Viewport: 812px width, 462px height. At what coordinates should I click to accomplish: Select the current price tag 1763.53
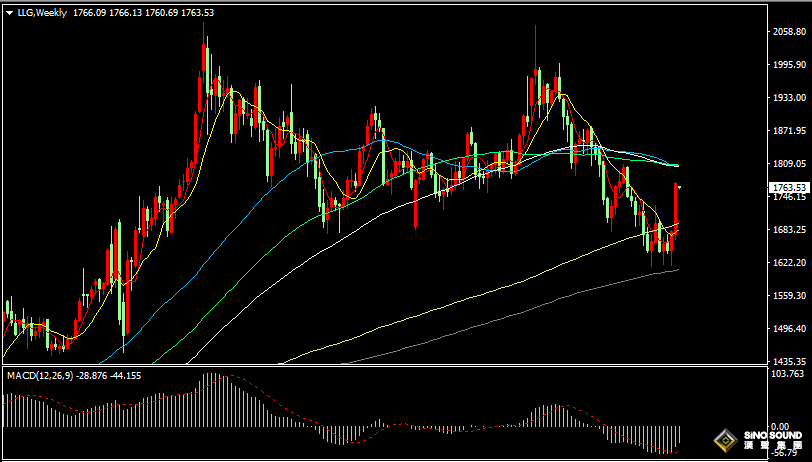788,187
